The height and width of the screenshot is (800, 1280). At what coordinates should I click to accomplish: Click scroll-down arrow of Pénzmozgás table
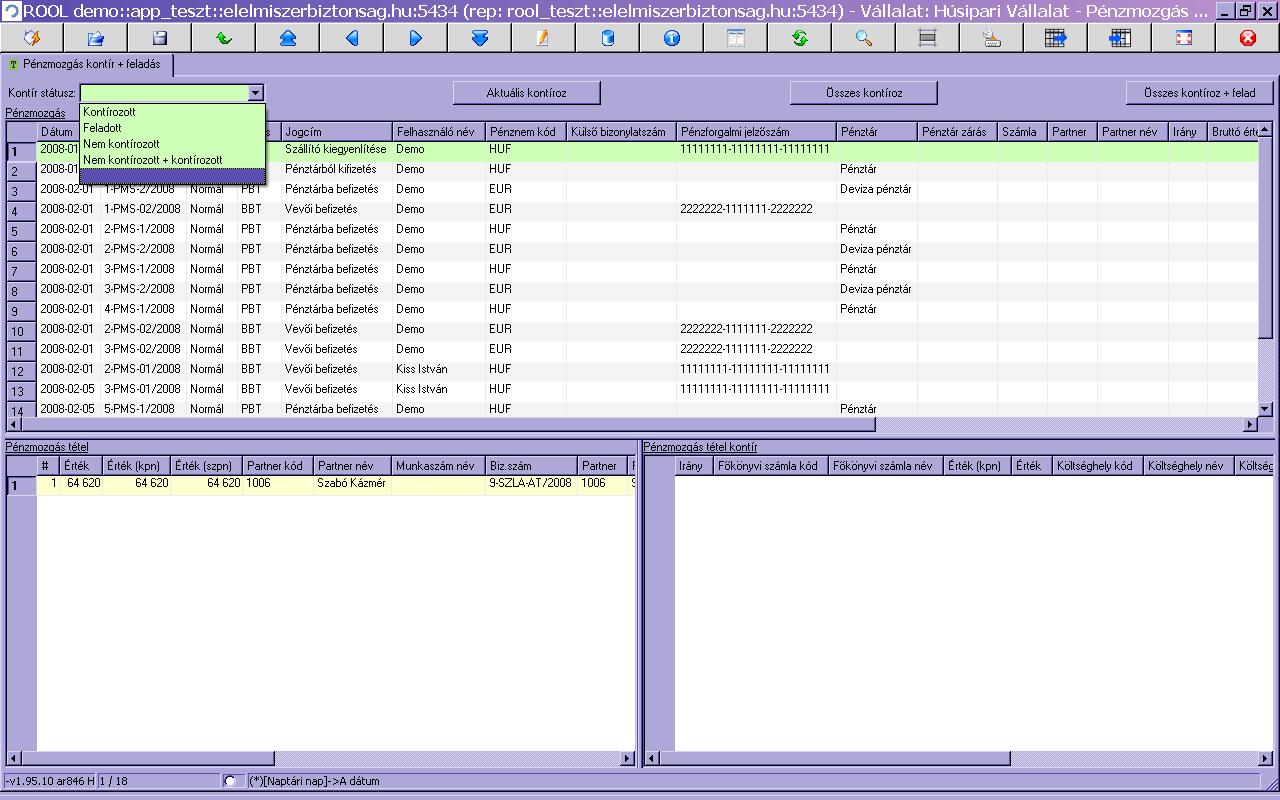tap(1265, 409)
